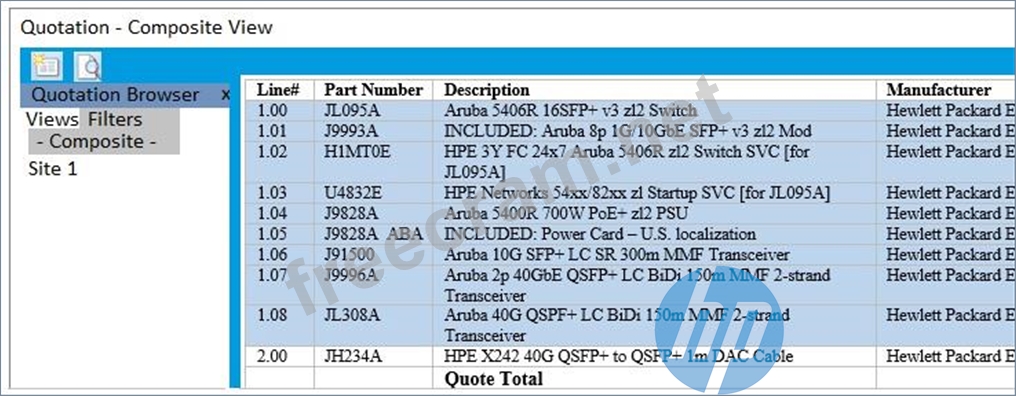Switch to the Views tab
This screenshot has height=396, width=1016.
[52, 119]
